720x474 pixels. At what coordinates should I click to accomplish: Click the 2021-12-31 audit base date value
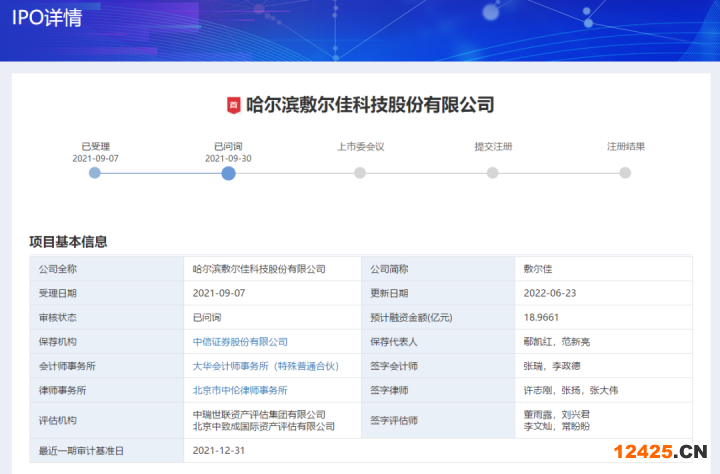point(217,451)
